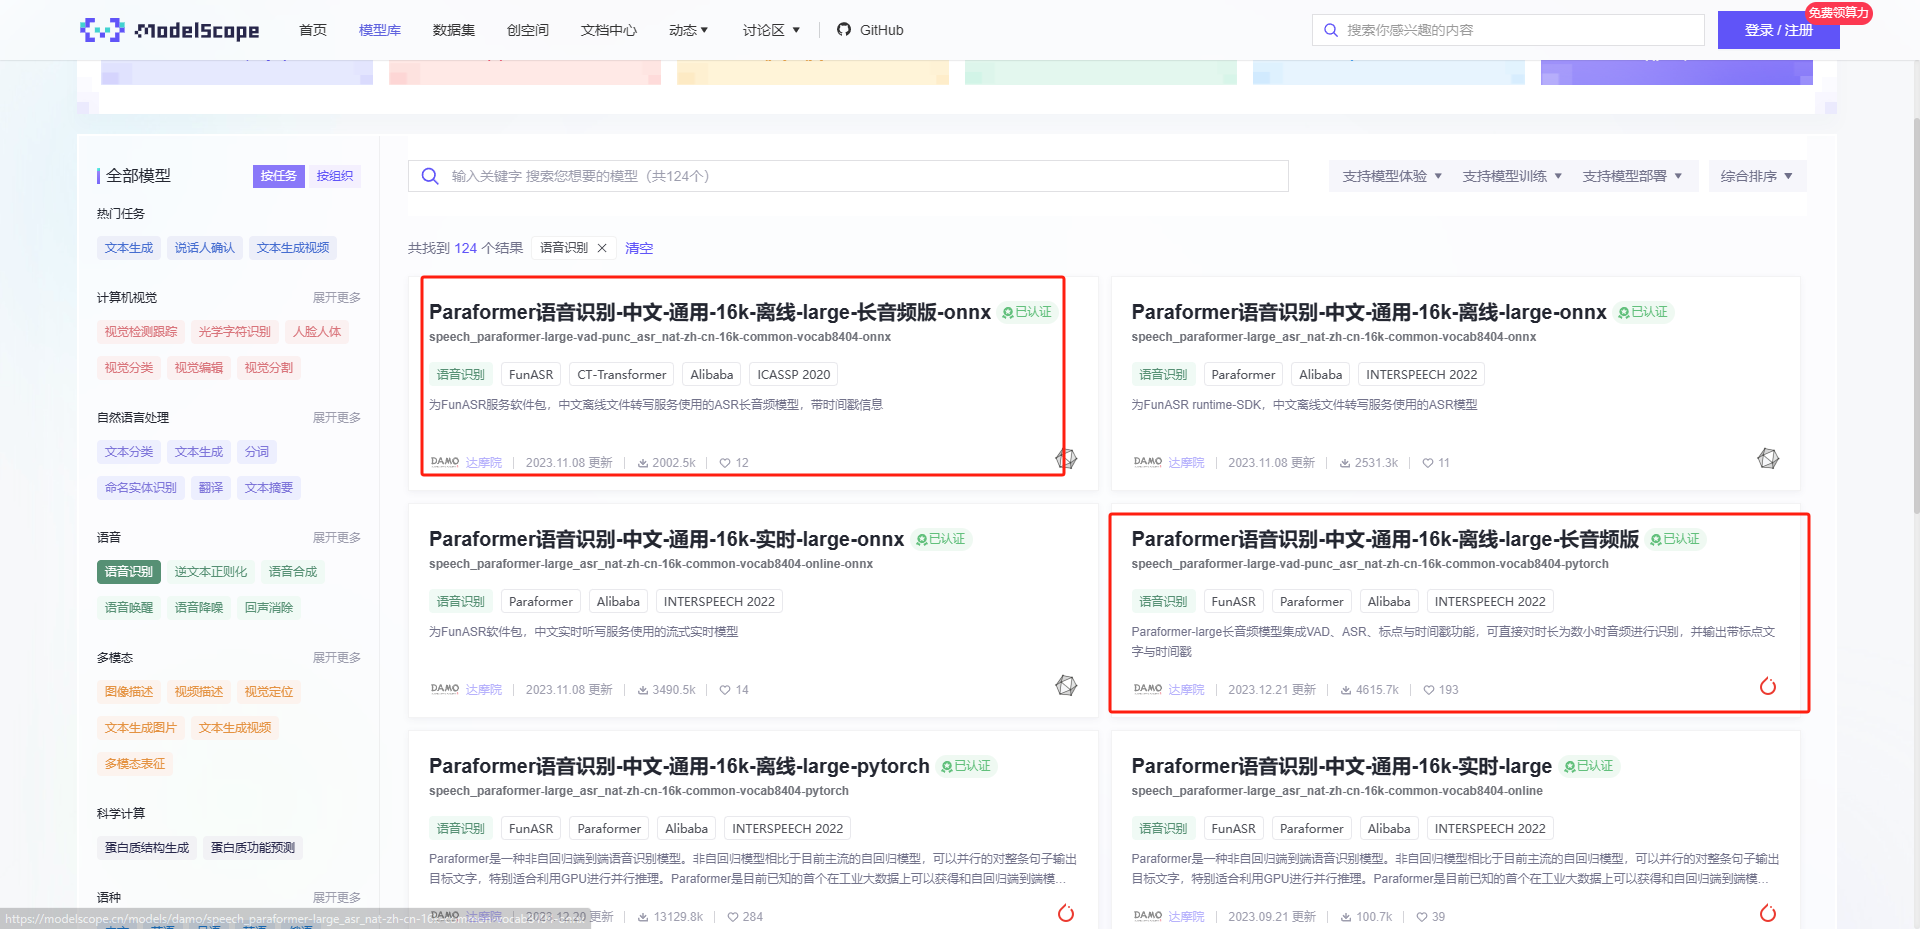Expand more 多模态 tasks
The width and height of the screenshot is (1920, 929).
coord(337,658)
